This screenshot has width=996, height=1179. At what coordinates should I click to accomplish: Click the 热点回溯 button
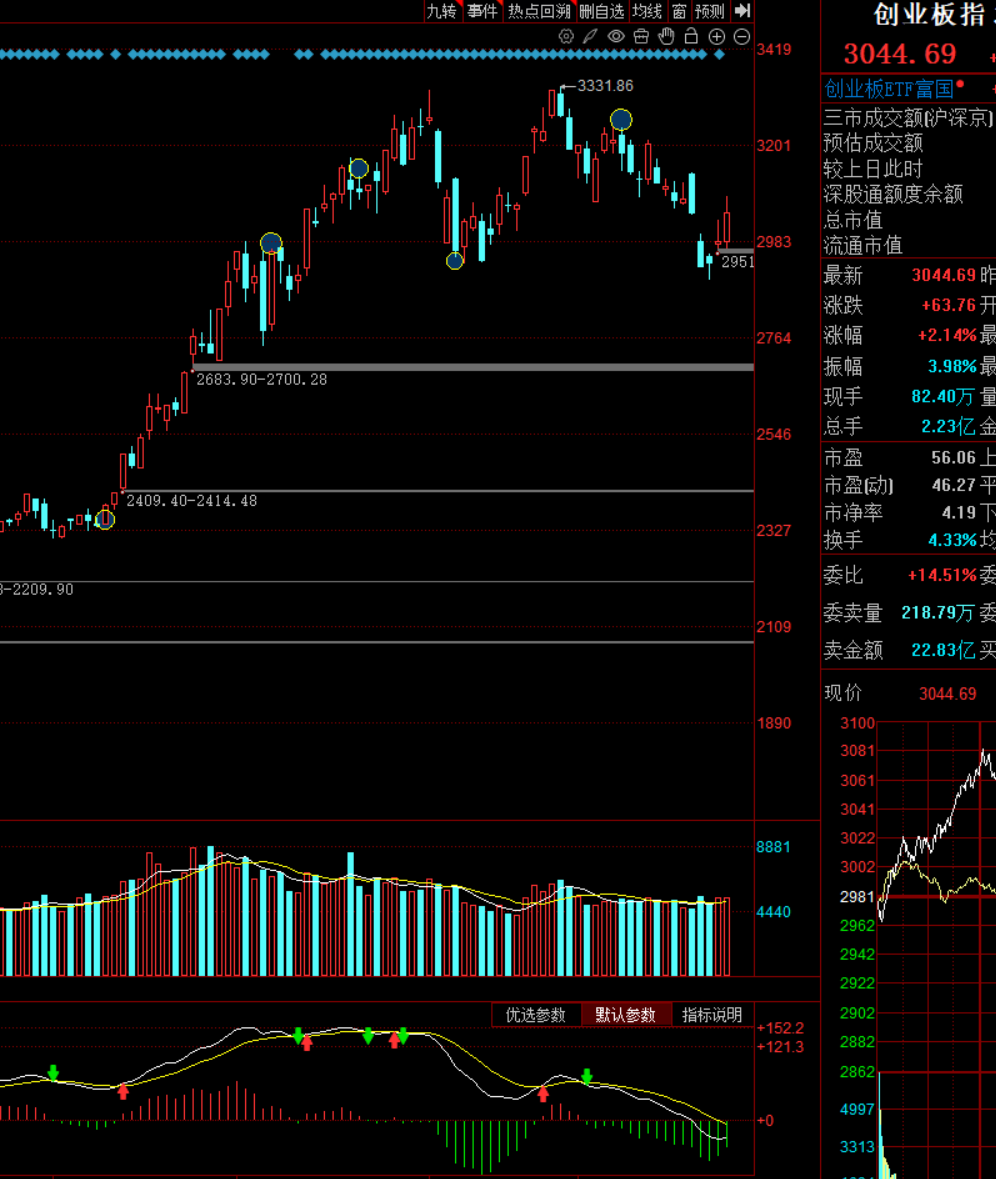tap(539, 11)
